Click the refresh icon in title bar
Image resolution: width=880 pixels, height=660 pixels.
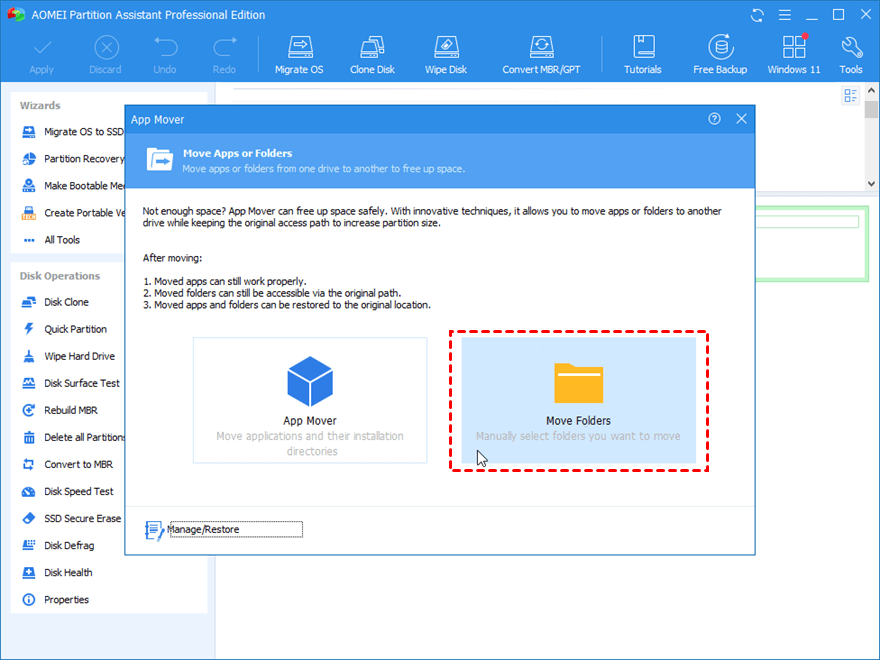click(x=758, y=15)
